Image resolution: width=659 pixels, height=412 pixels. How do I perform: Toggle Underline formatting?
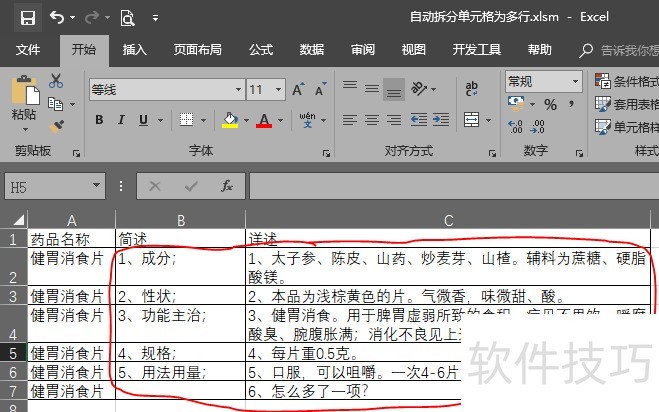pos(143,120)
